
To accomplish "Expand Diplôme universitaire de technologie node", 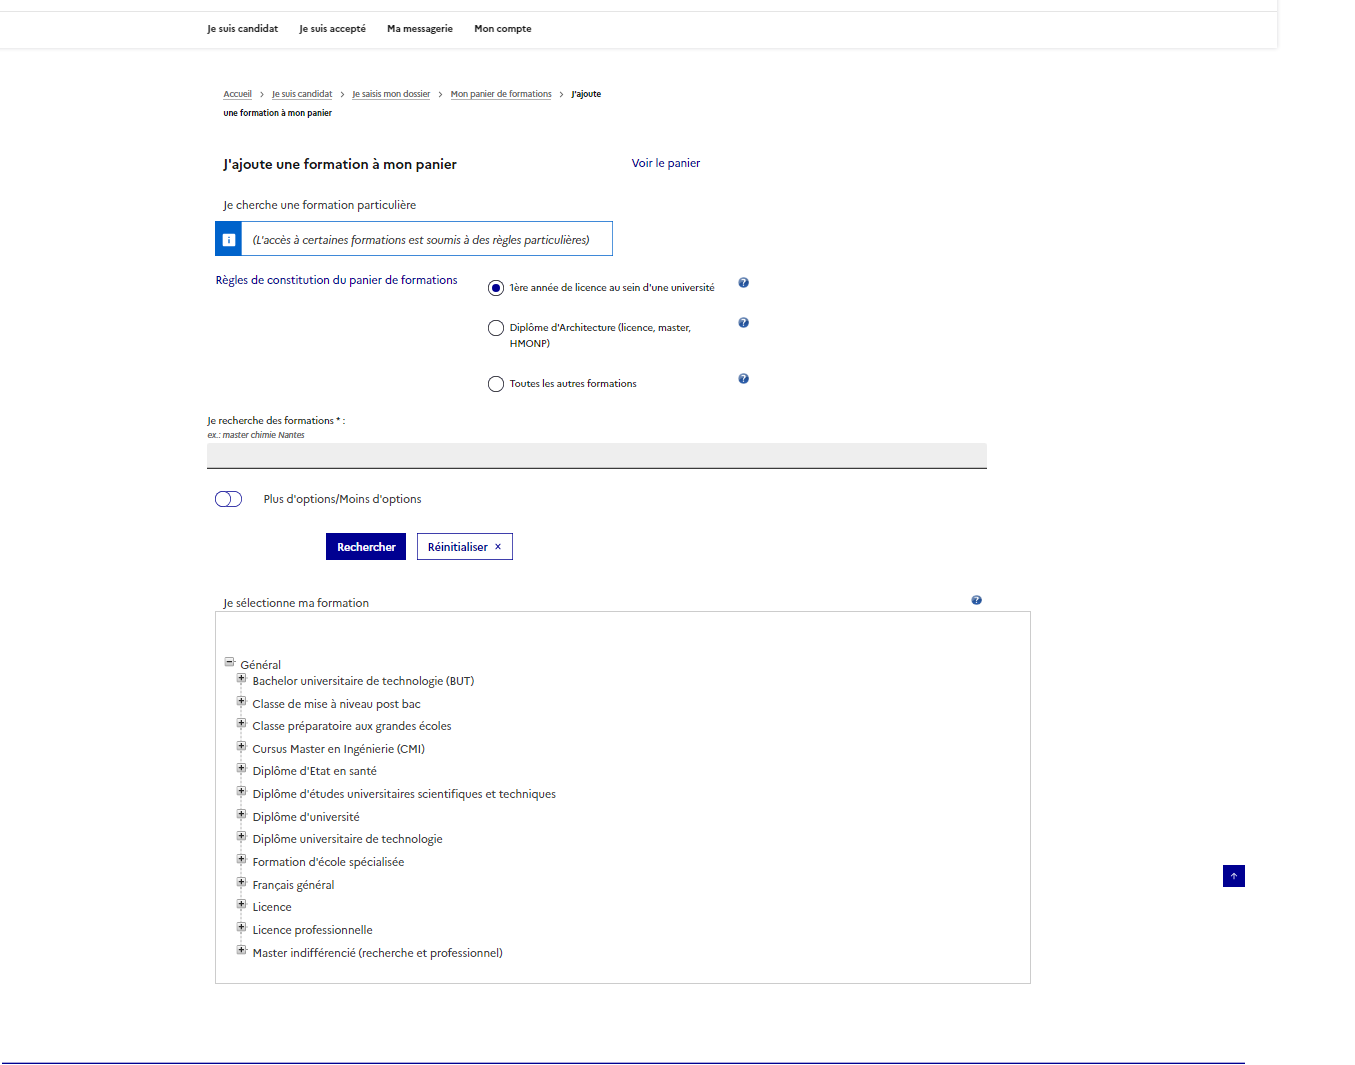I will pos(241,836).
